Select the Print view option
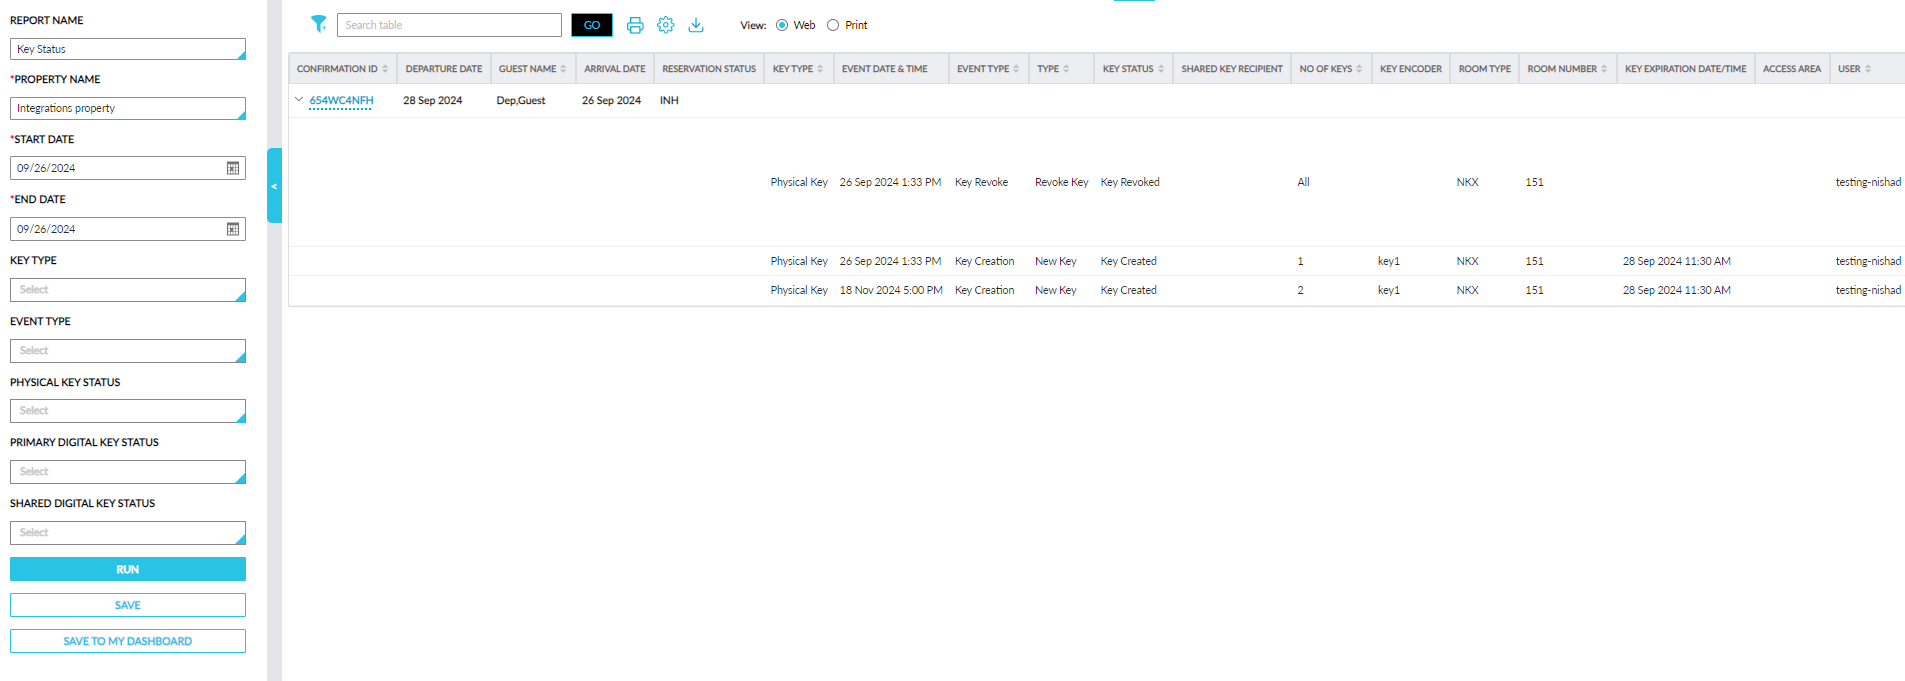Screen dimensions: 1905x681 pyautogui.click(x=833, y=25)
